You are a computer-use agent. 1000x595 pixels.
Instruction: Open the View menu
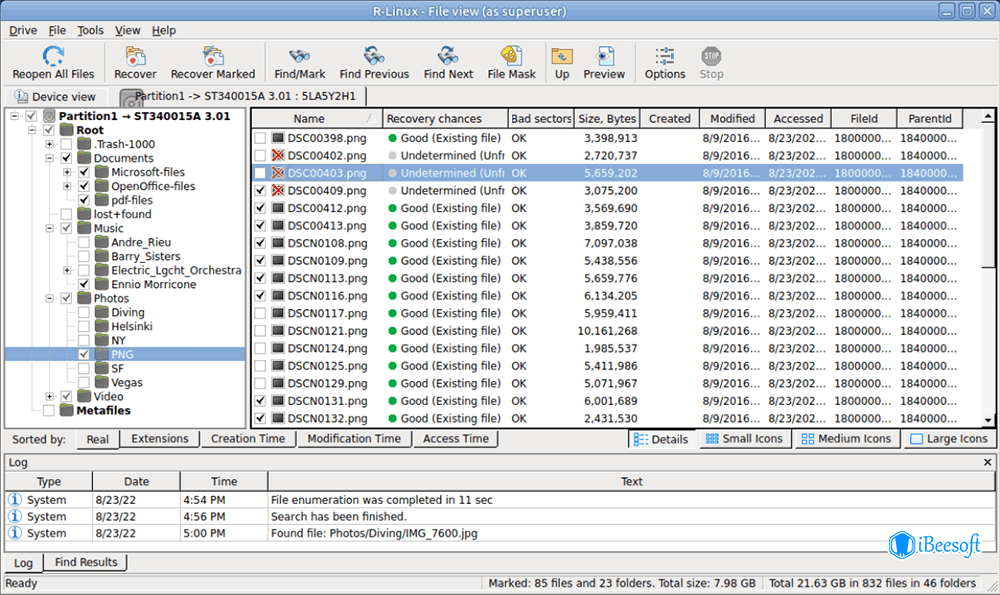pyautogui.click(x=128, y=30)
